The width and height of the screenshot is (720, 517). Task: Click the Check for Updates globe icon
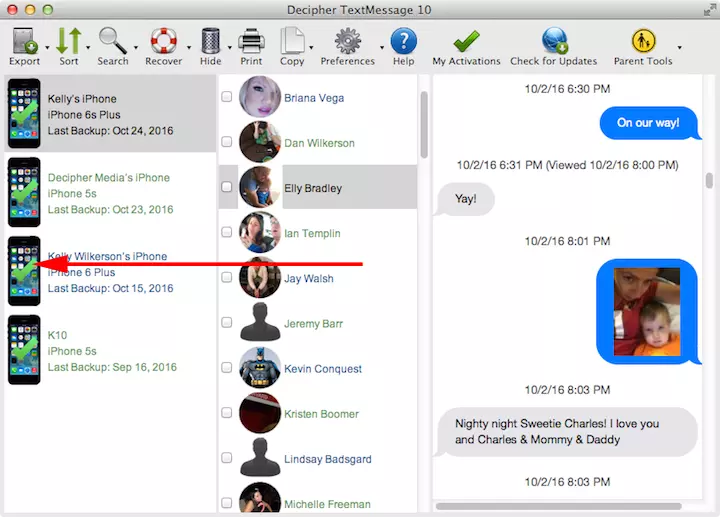tap(553, 42)
